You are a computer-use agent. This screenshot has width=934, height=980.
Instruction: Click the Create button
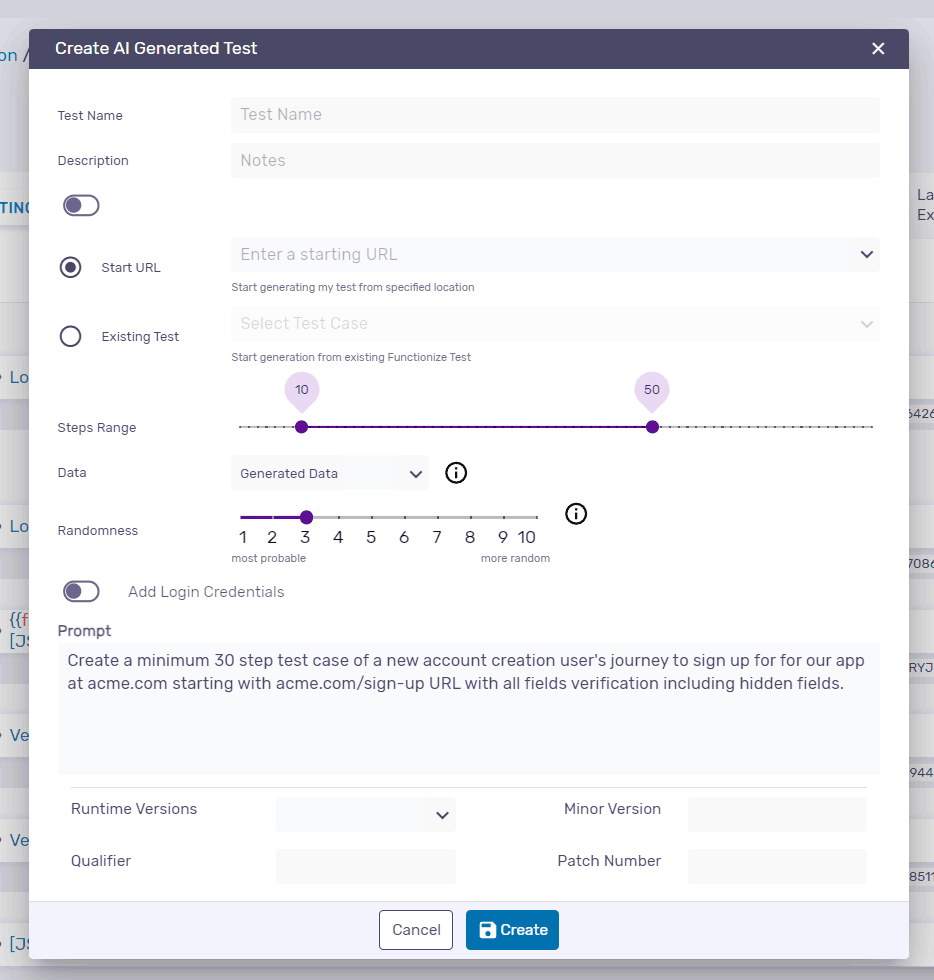pos(512,929)
